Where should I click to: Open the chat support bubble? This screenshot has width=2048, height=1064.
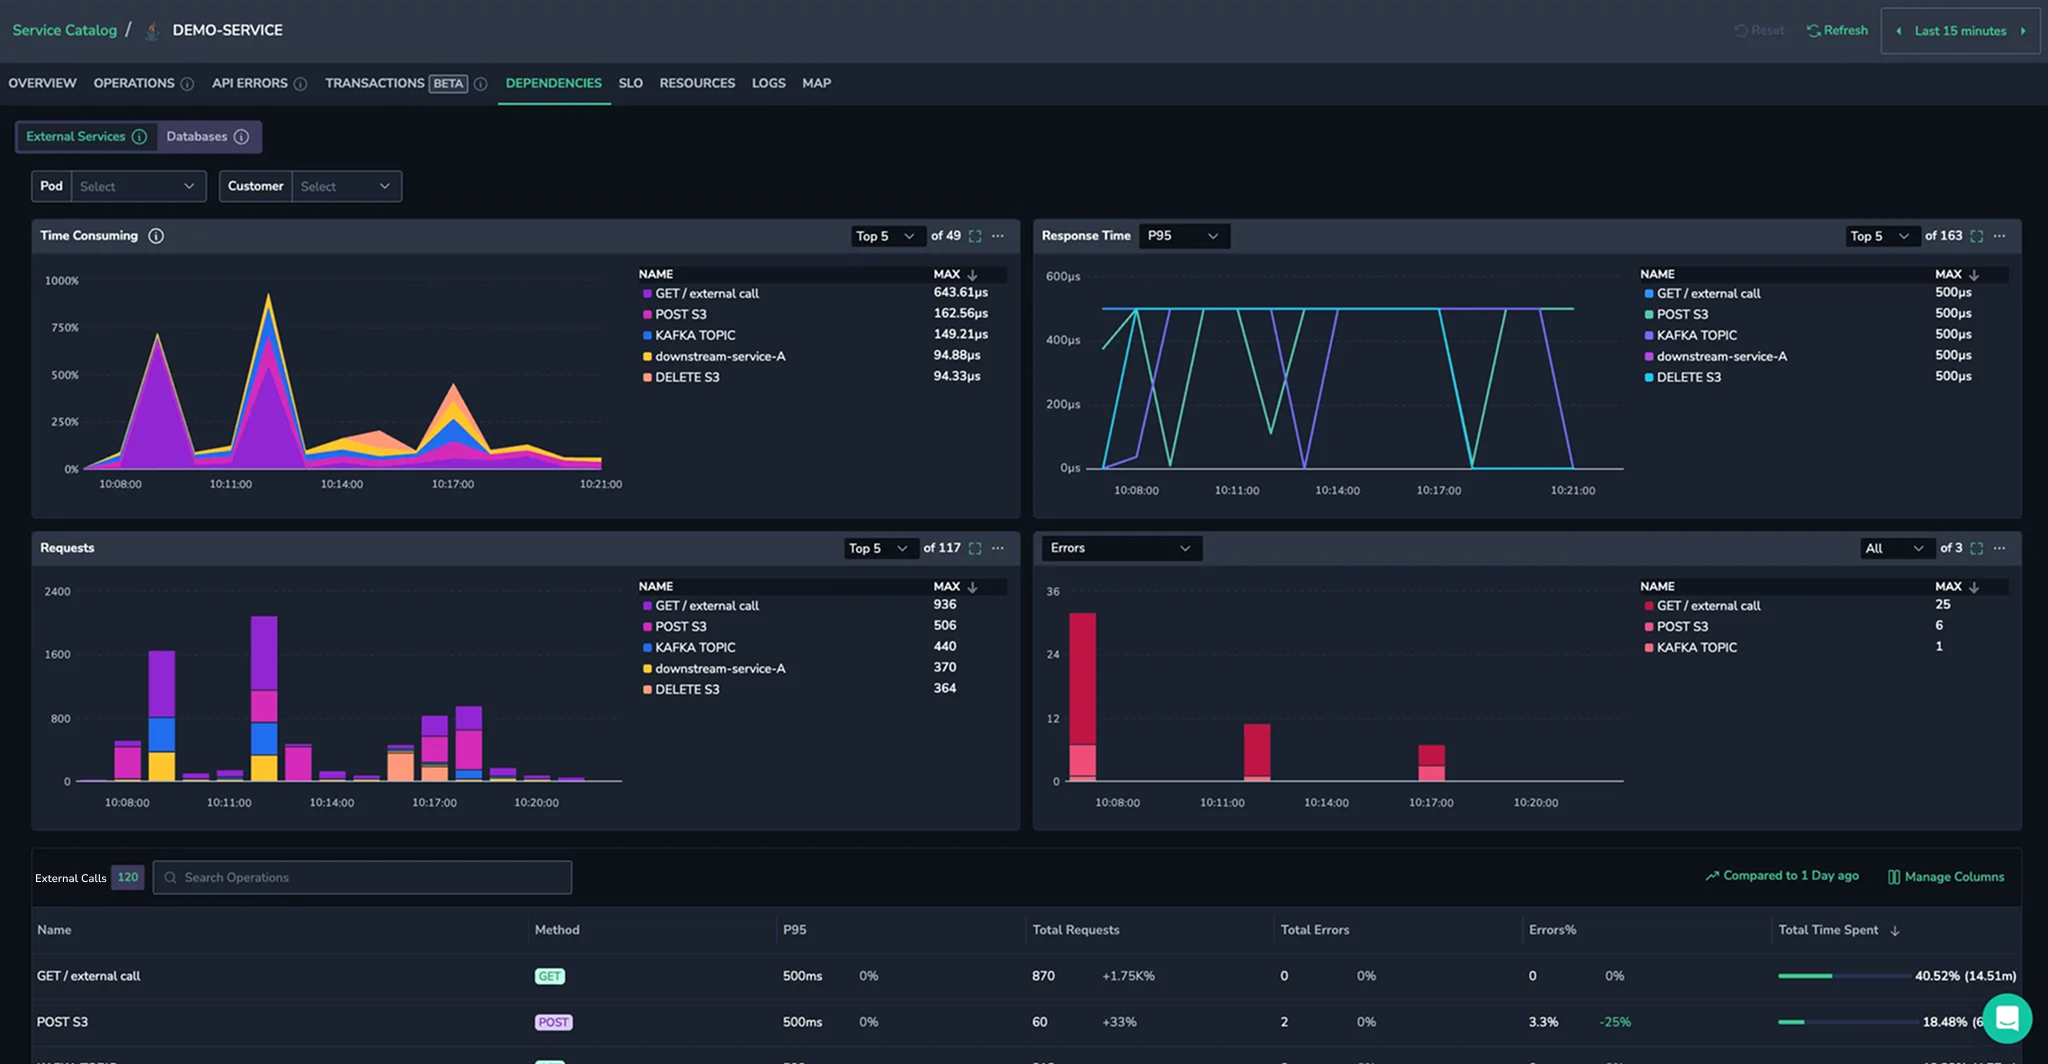2006,1019
